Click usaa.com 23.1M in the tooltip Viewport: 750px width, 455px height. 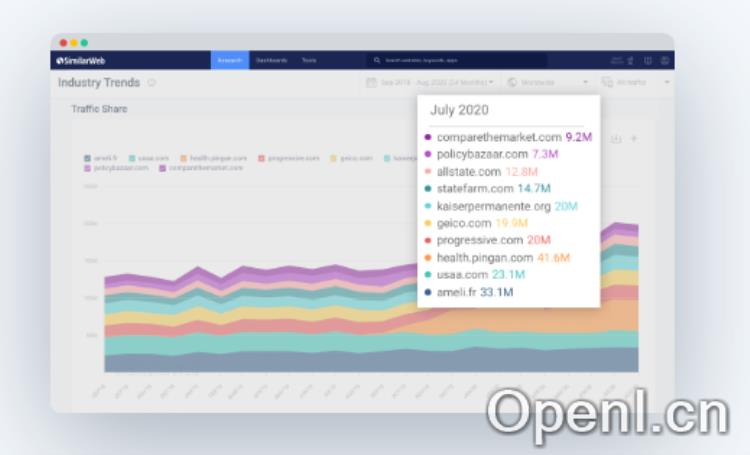click(x=474, y=275)
